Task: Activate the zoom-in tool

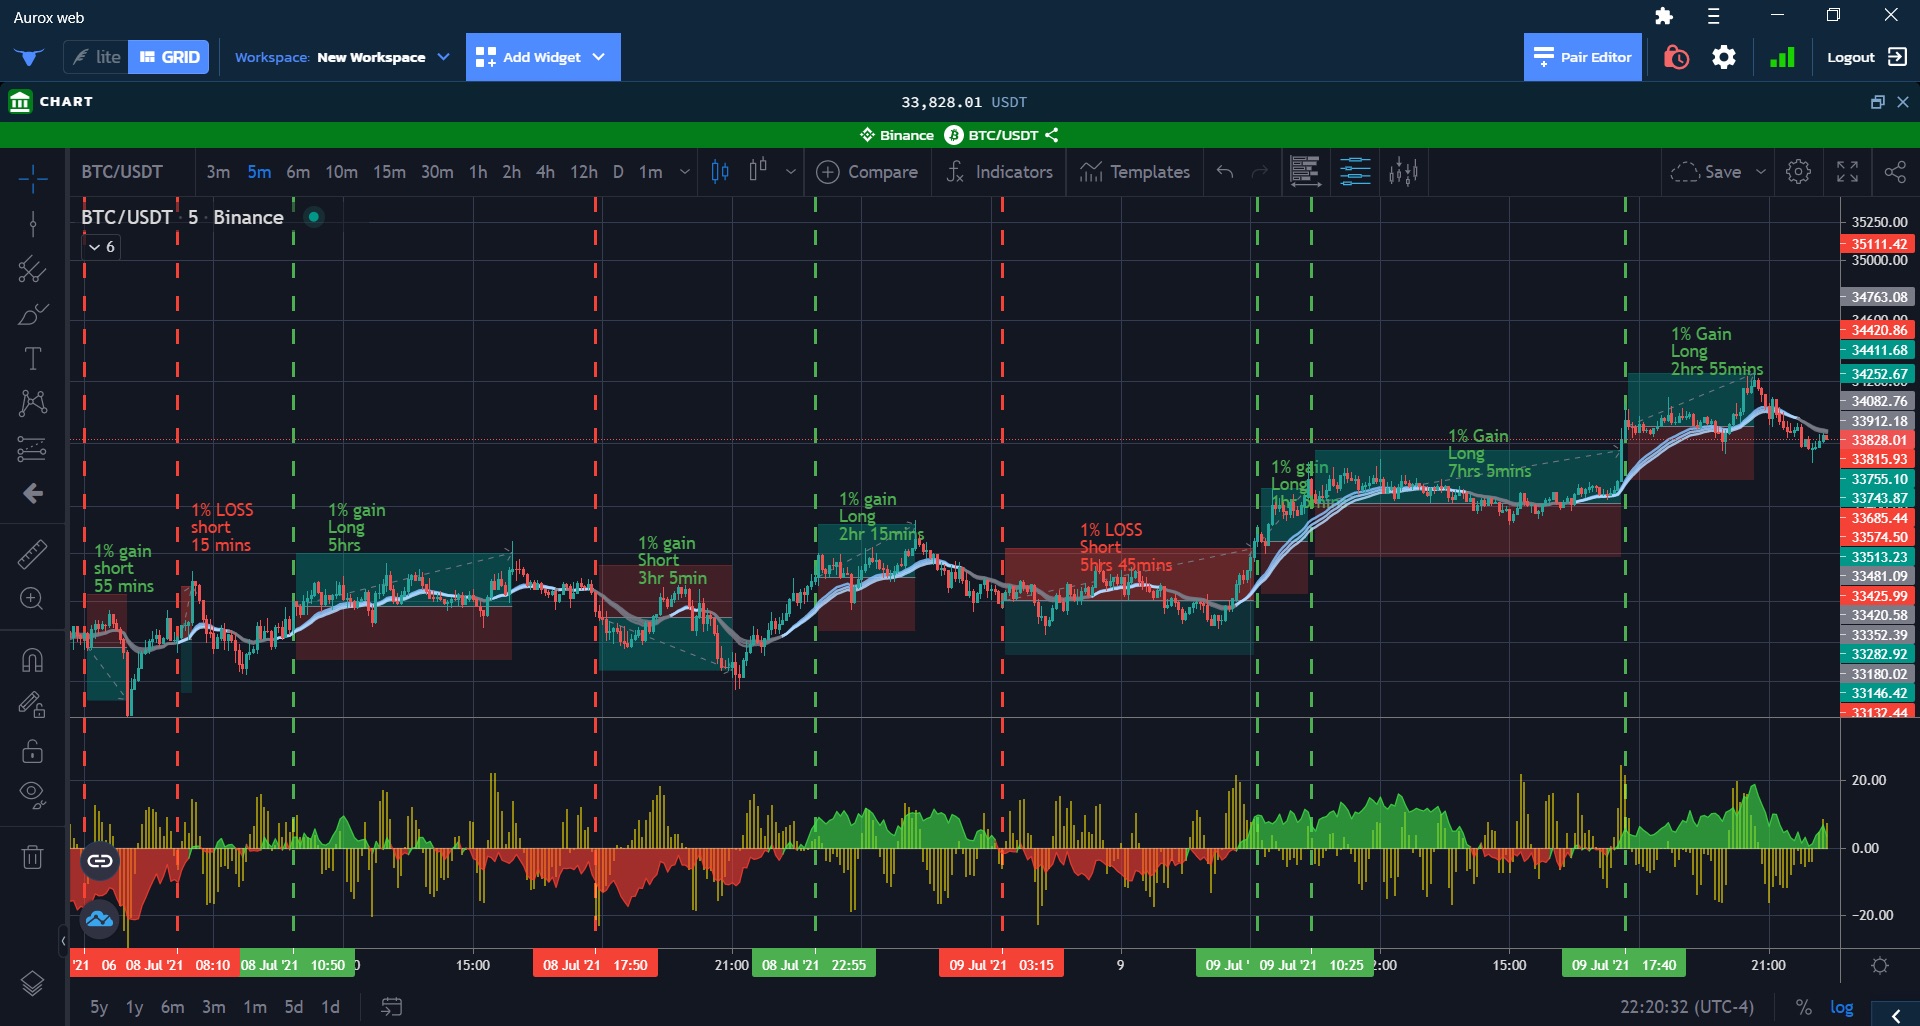Action: coord(33,598)
